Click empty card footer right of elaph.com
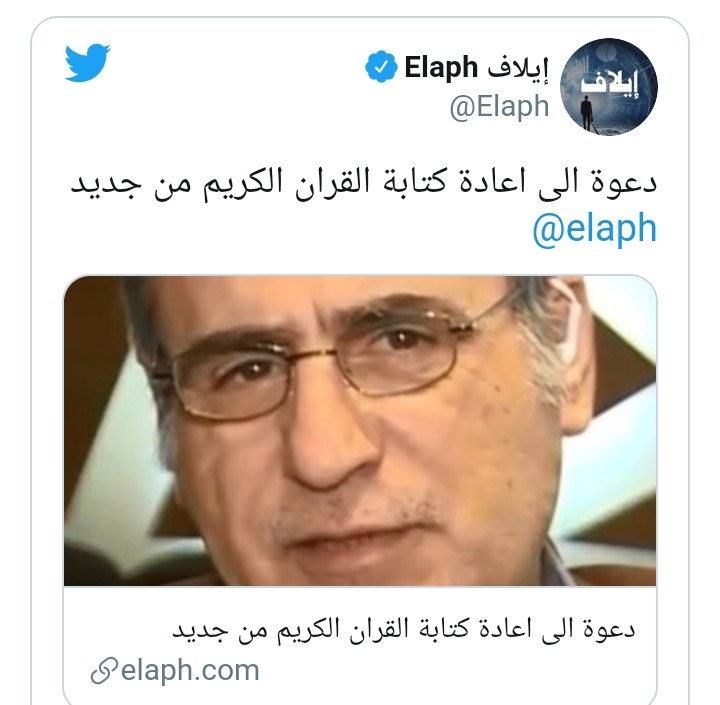This screenshot has width=720, height=705. tap(455, 671)
